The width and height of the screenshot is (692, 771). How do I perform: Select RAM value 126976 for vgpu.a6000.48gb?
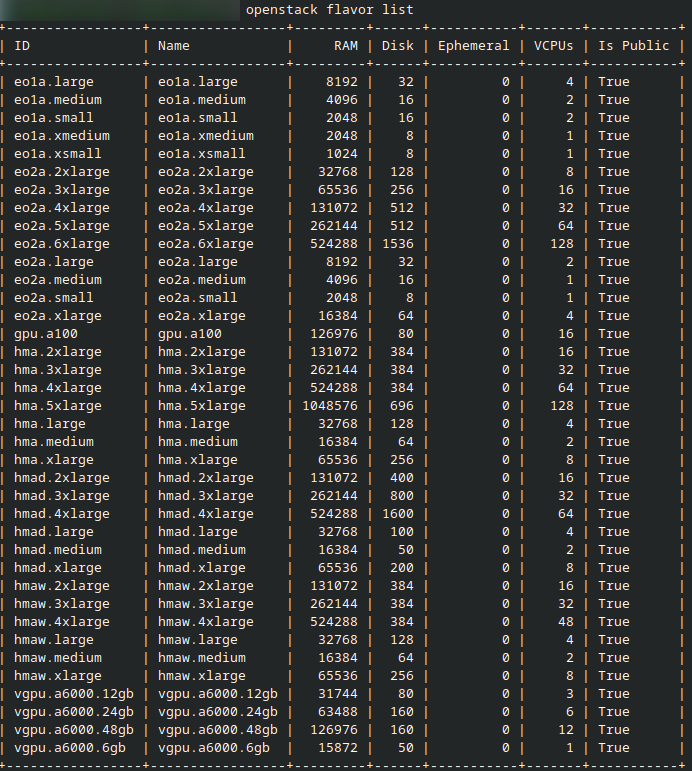click(x=334, y=730)
